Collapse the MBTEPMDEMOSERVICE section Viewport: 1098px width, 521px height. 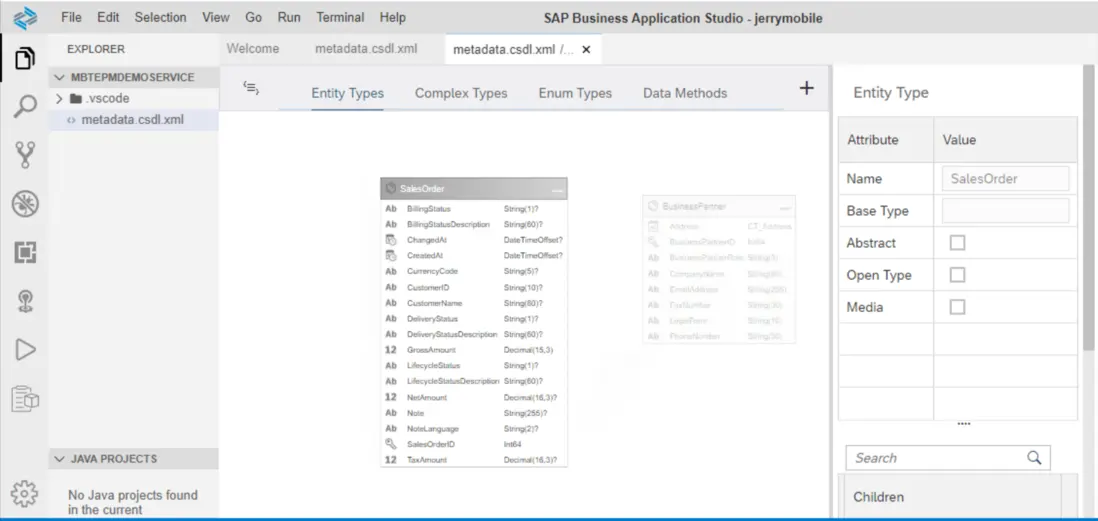[x=61, y=77]
